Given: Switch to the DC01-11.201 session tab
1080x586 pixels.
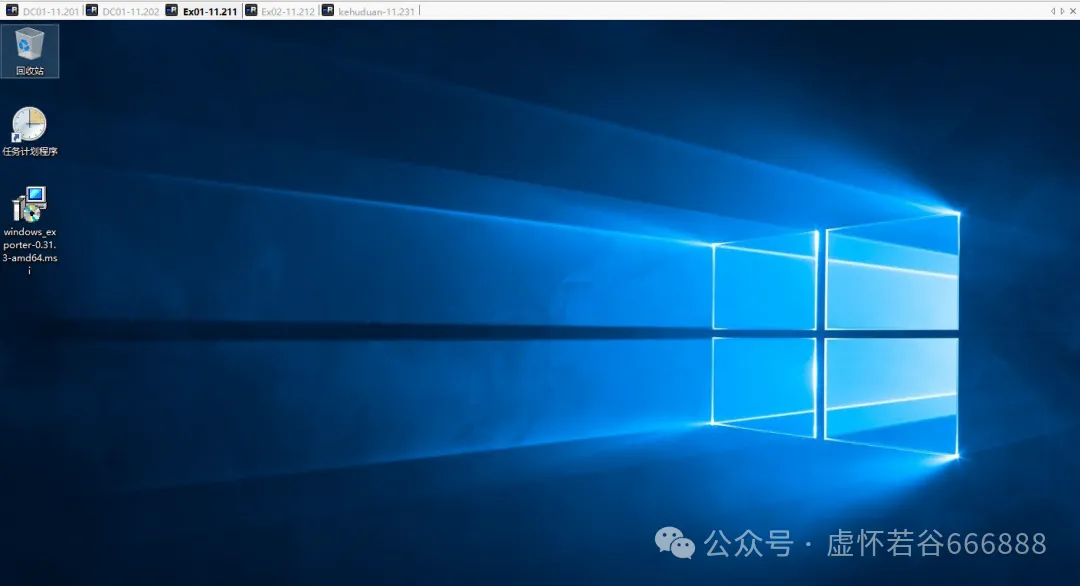Looking at the screenshot, I should tap(43, 11).
